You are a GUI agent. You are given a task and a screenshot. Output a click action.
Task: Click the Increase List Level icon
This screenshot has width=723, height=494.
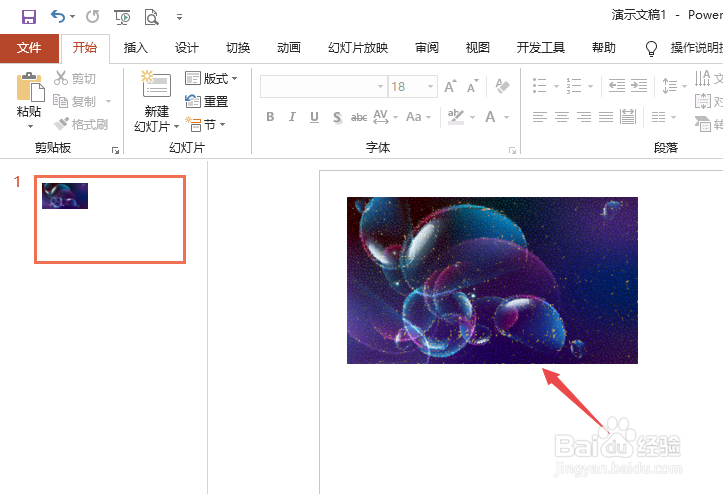coord(639,86)
